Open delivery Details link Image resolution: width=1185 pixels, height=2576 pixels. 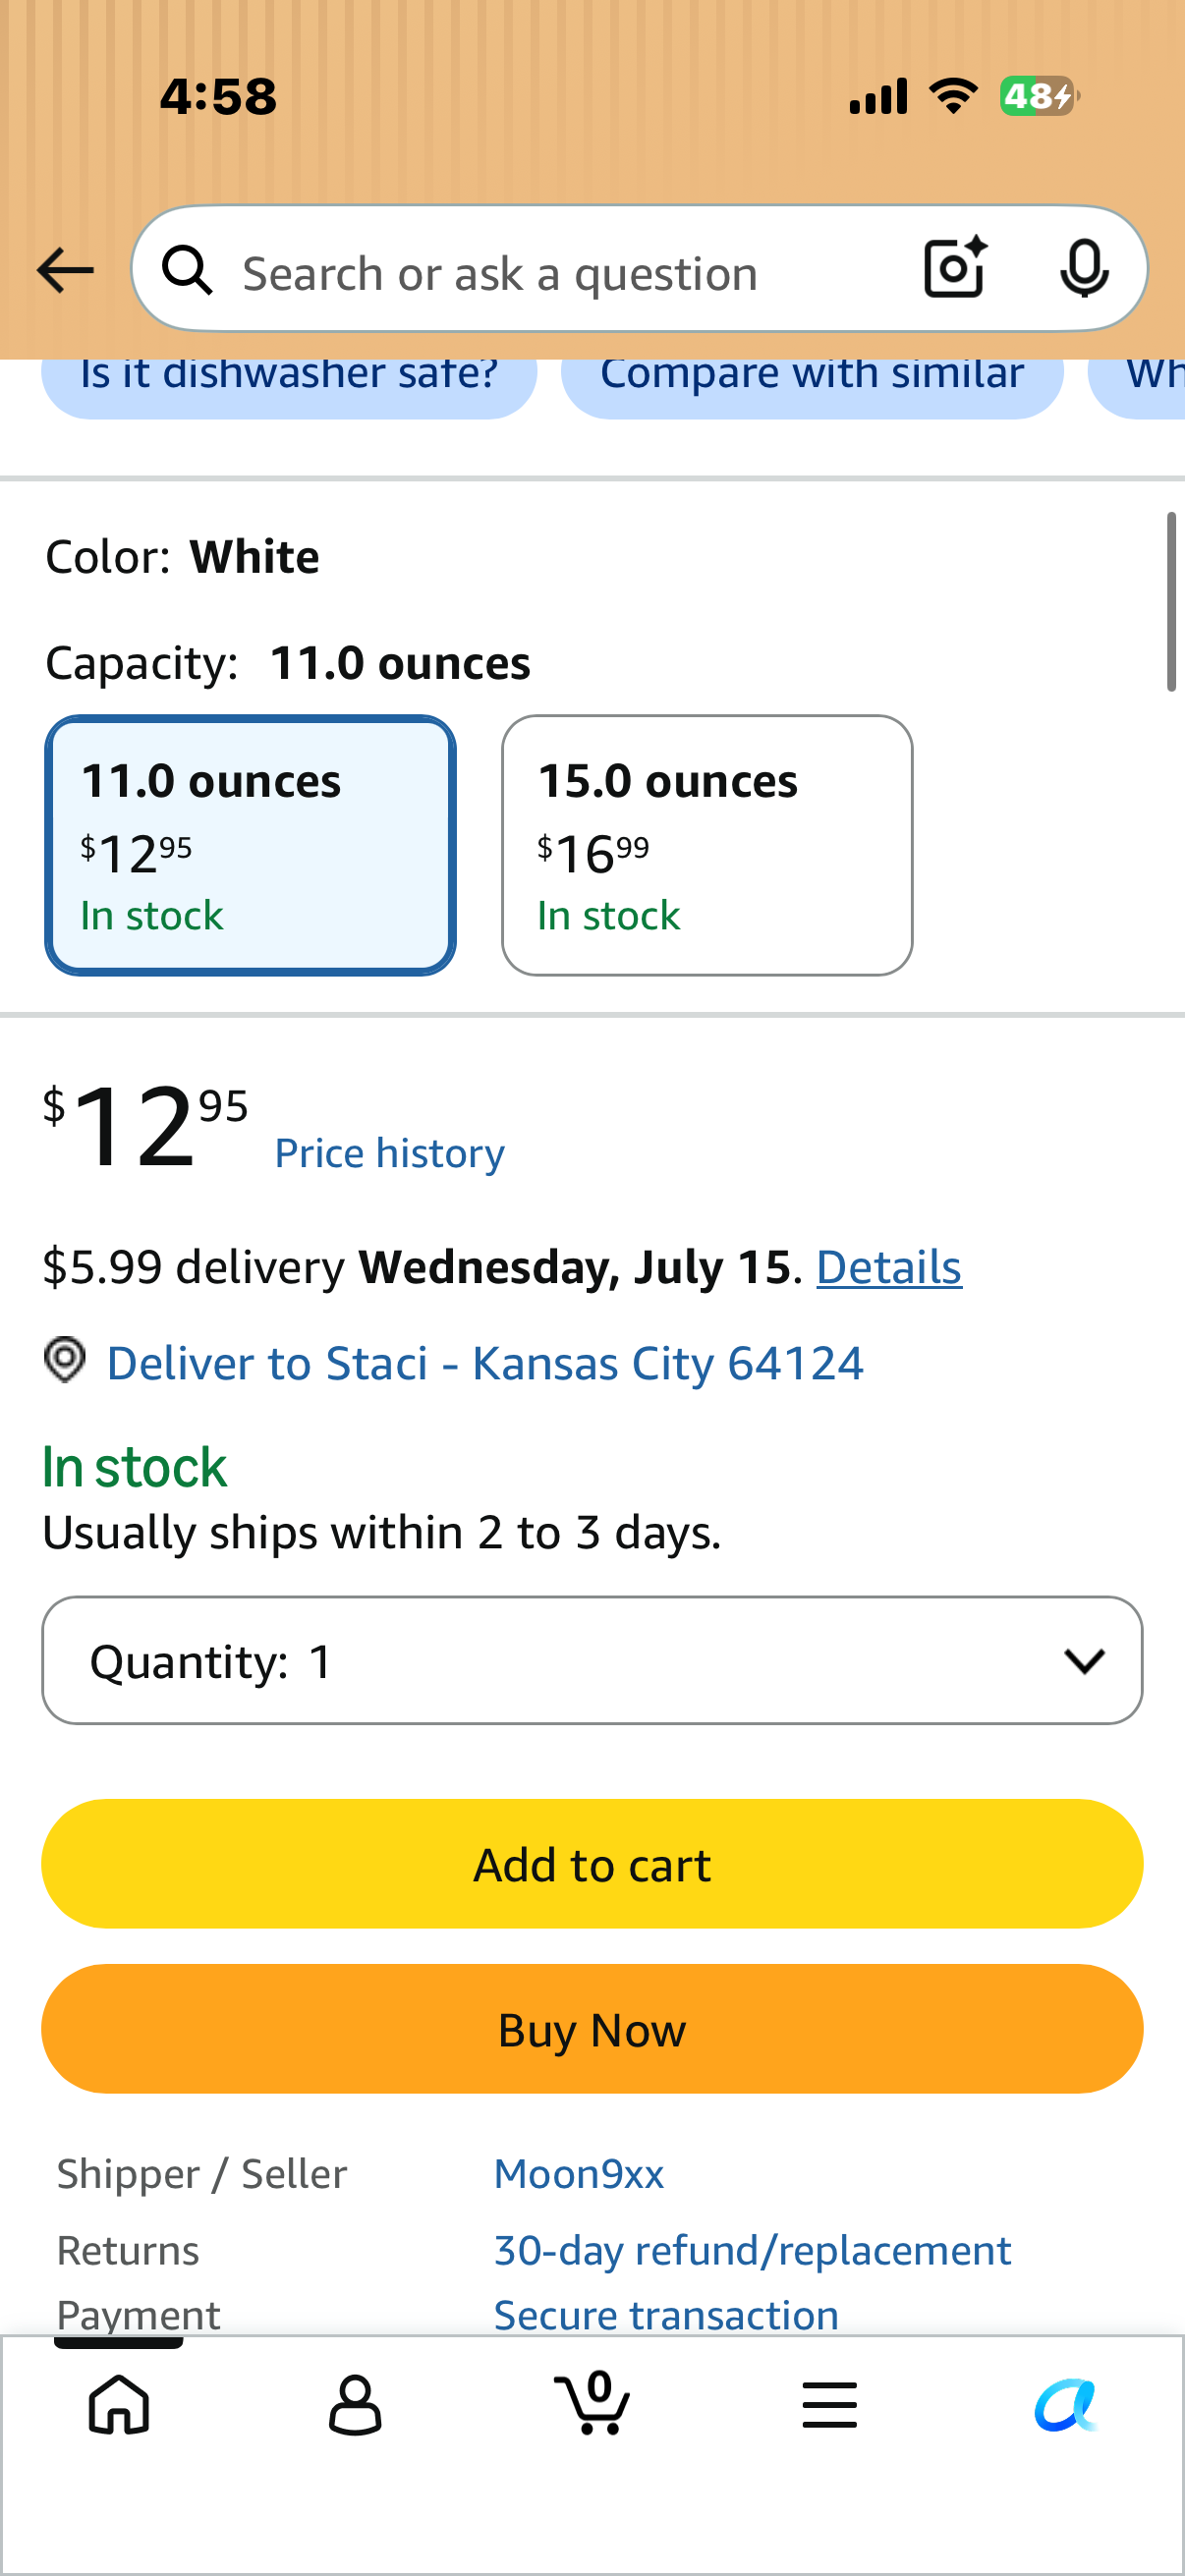click(889, 1267)
